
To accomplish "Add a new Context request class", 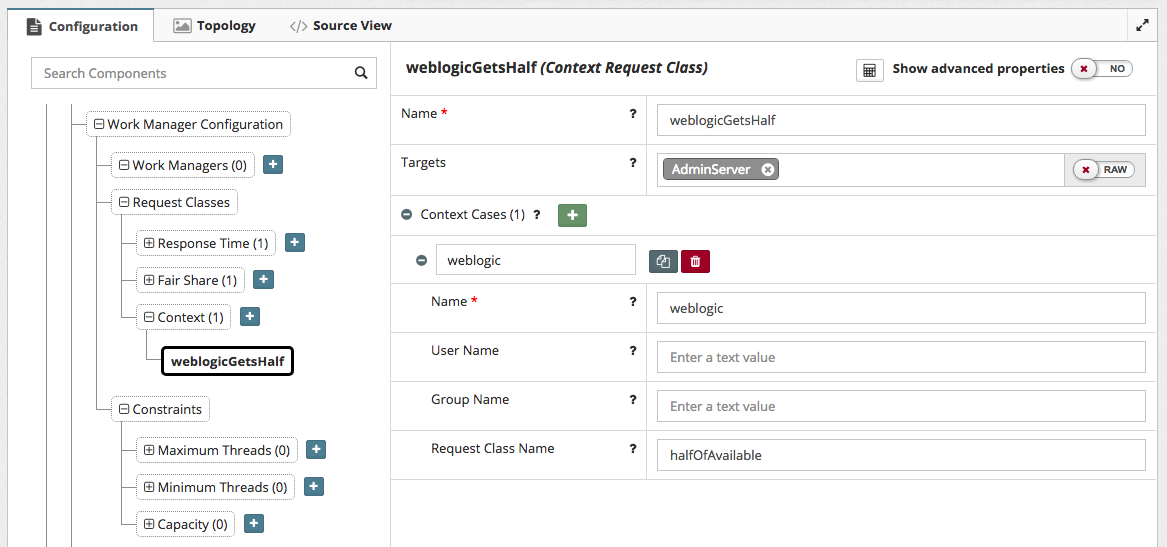I will [x=250, y=317].
